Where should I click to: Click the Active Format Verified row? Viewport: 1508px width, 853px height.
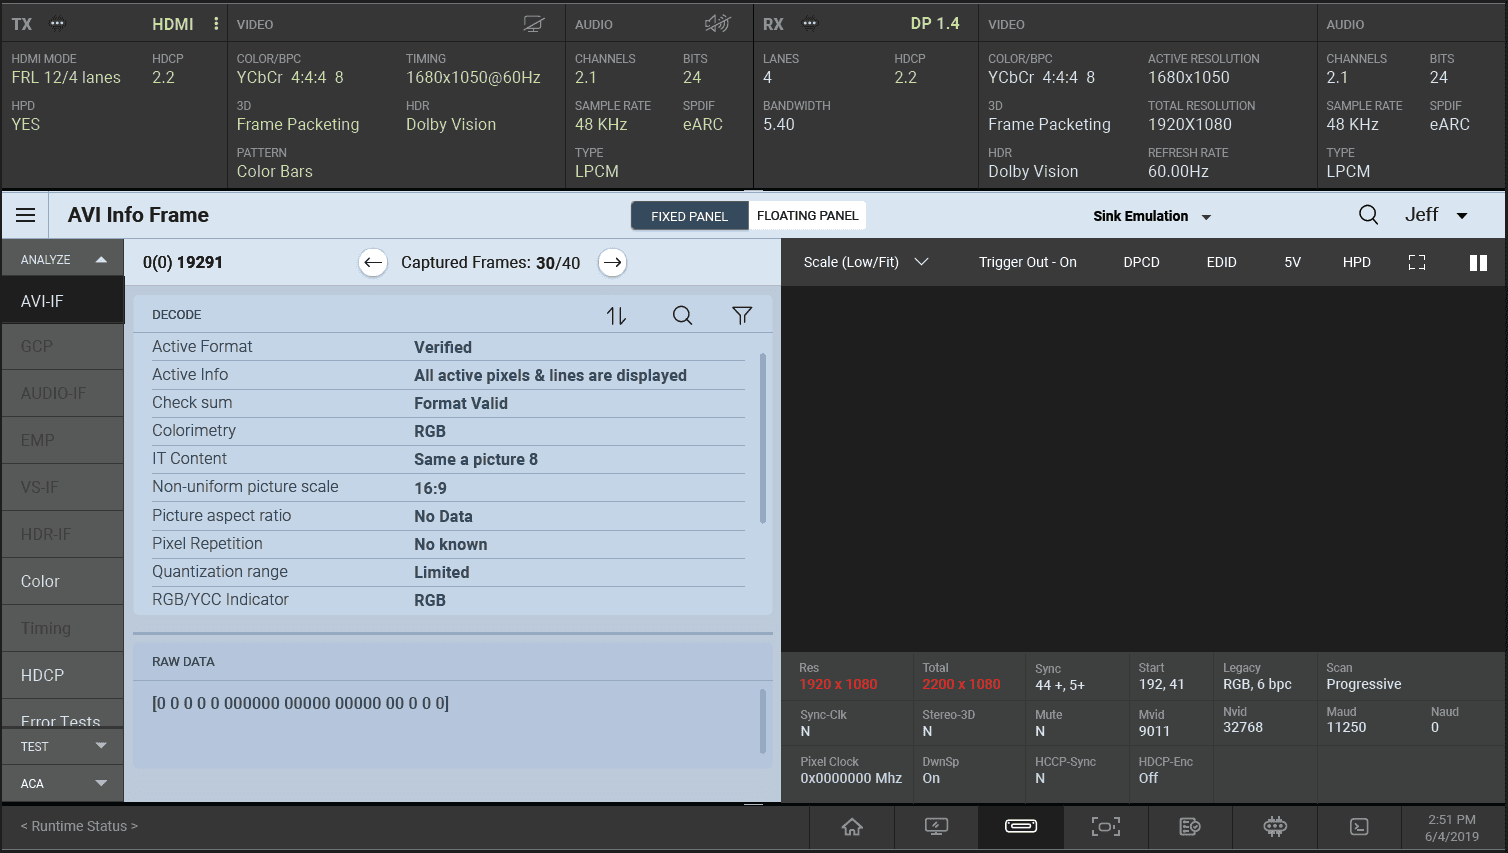click(448, 347)
